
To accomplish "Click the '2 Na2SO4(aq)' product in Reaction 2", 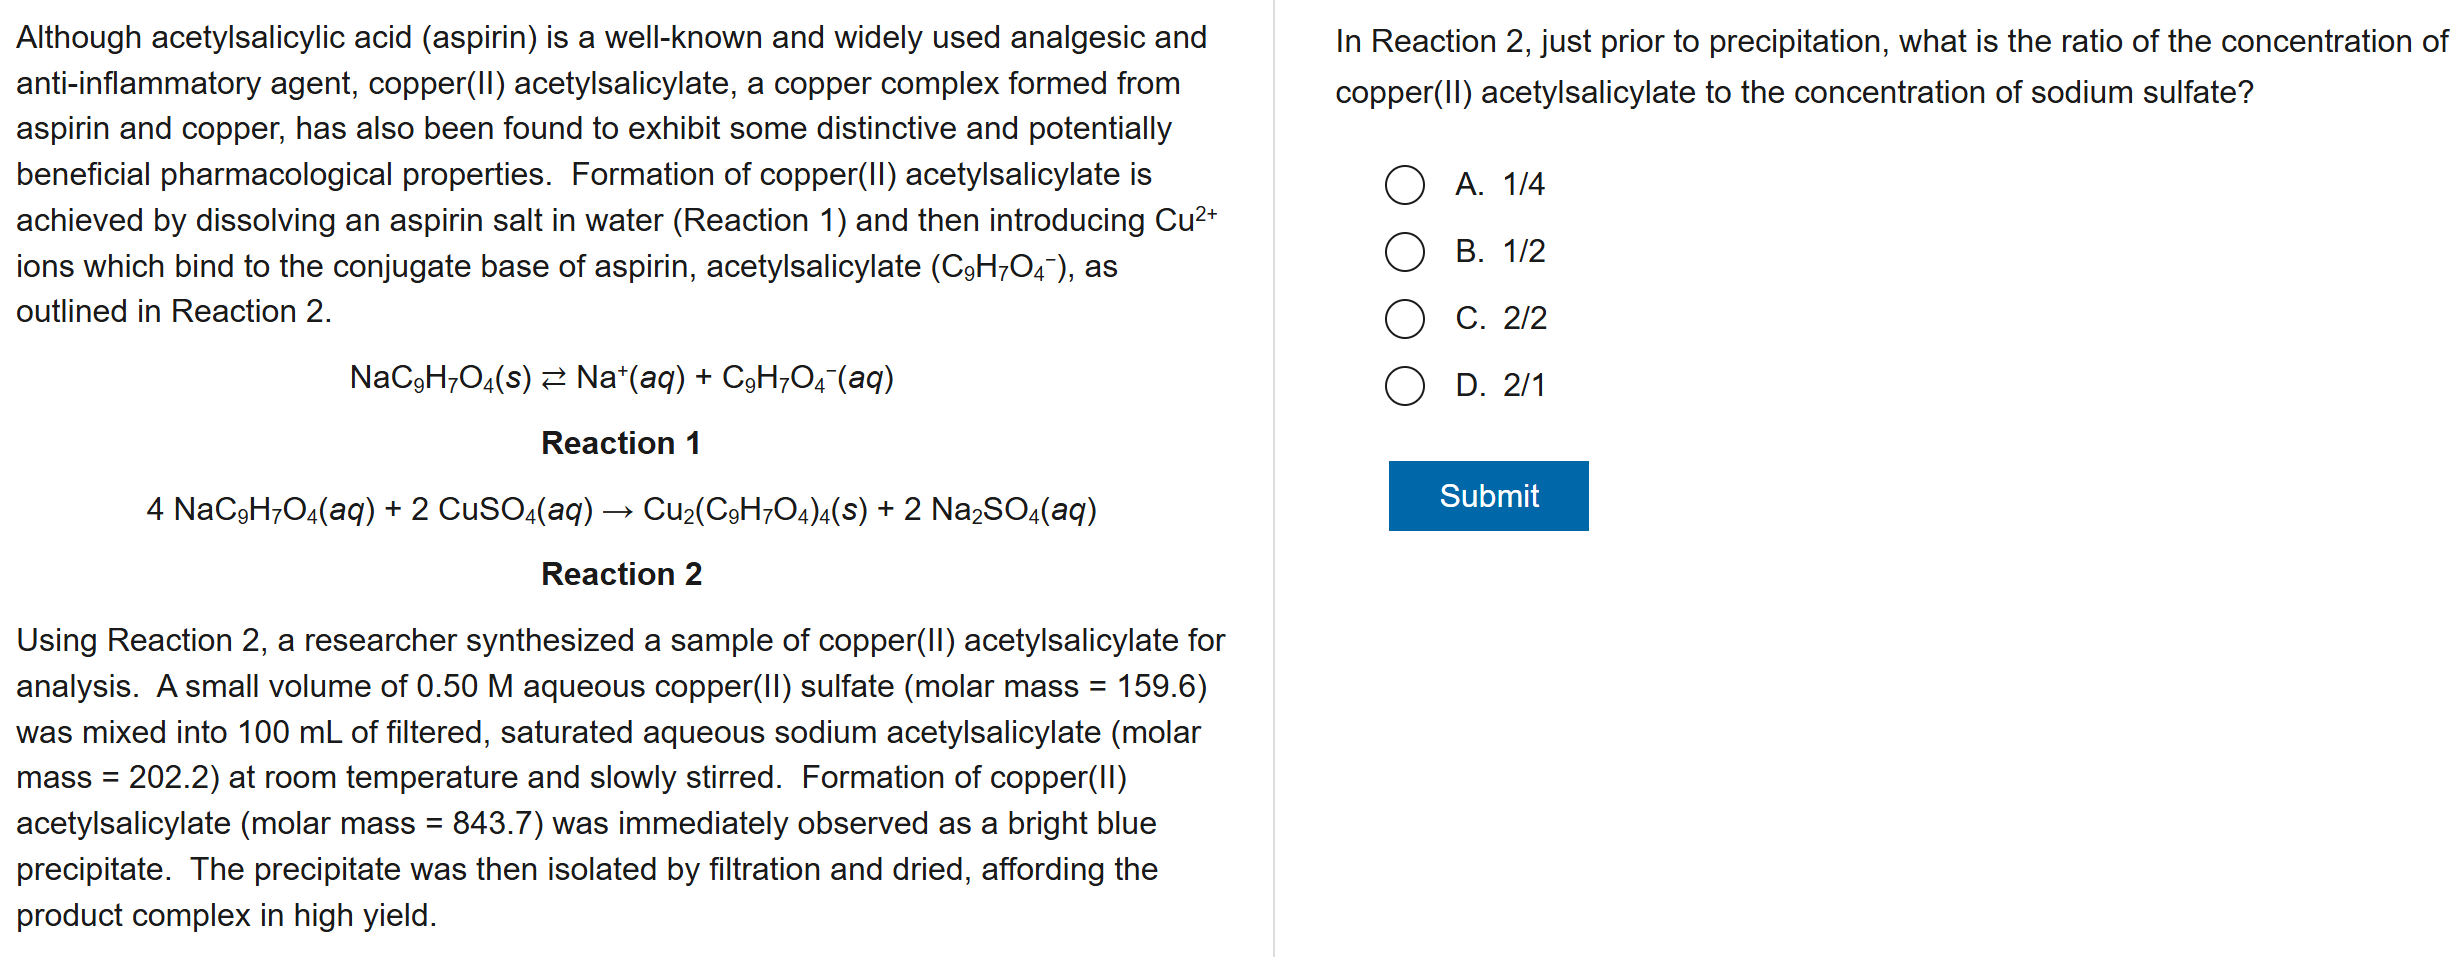I will (1000, 510).
